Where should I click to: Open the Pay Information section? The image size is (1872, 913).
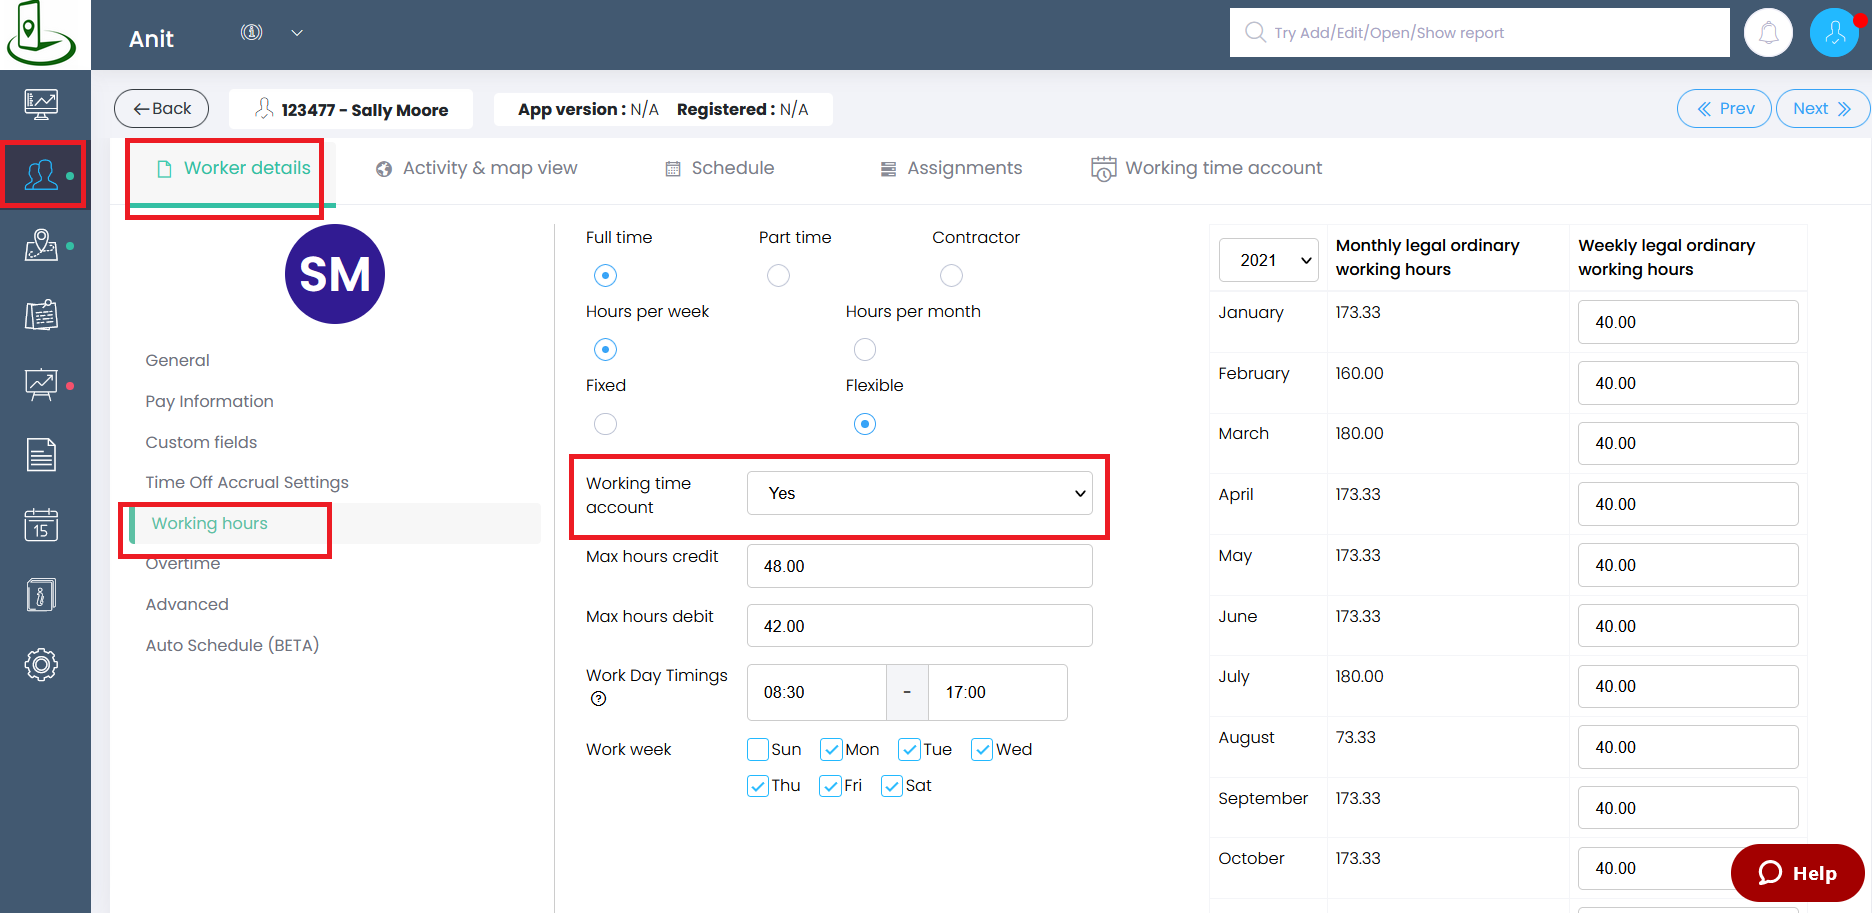209,401
